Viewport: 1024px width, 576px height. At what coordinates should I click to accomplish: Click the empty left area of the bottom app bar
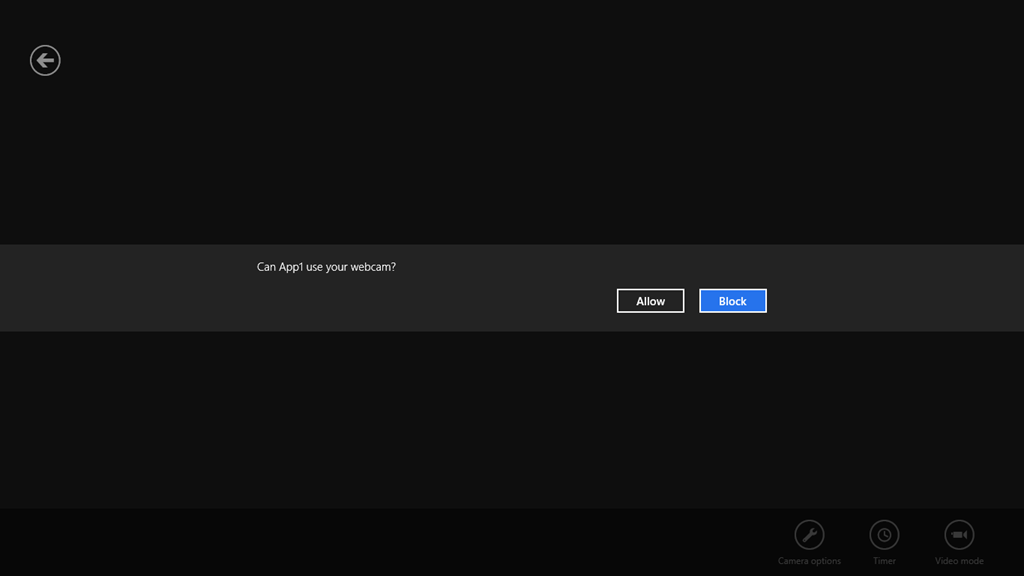click(300, 542)
